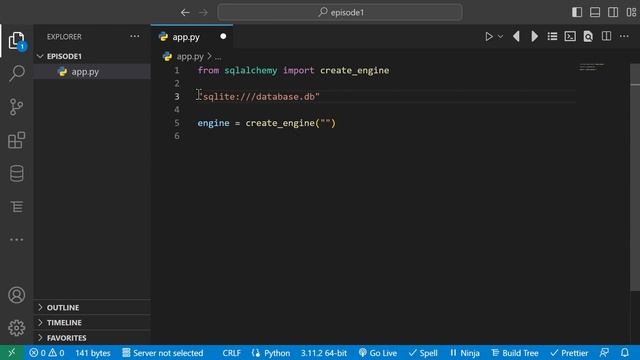
Task: Choose the 3.11.2 64-bit interpreter
Action: pos(324,353)
